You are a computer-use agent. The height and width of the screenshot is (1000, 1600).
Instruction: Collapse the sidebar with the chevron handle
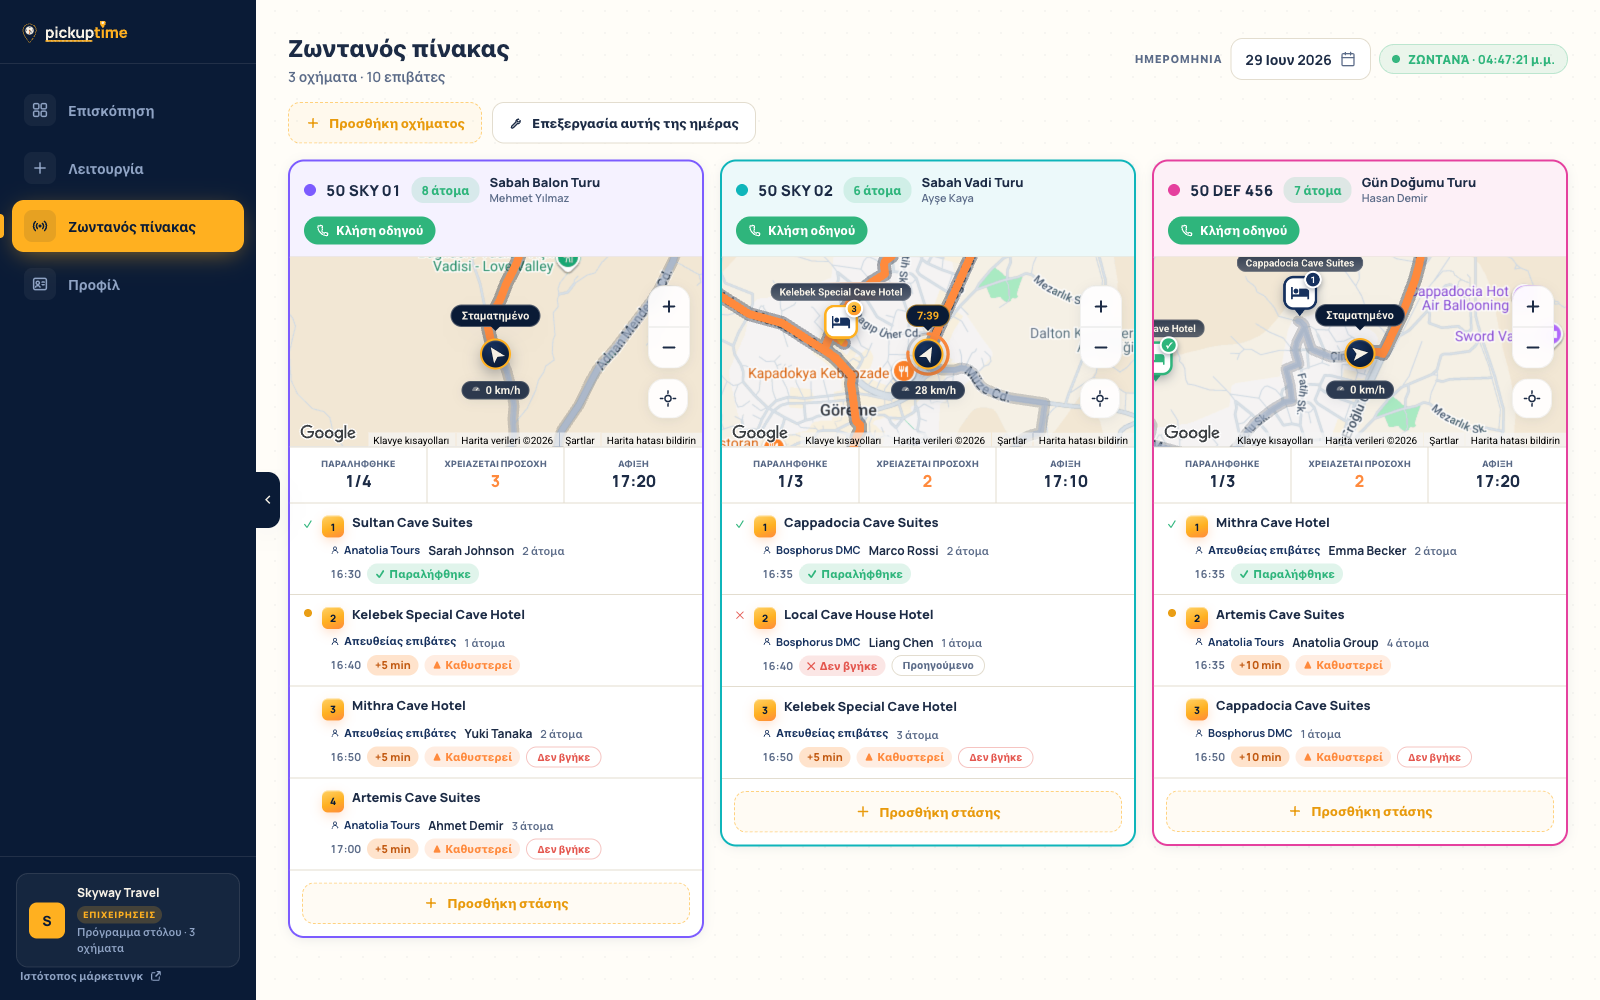click(x=267, y=500)
